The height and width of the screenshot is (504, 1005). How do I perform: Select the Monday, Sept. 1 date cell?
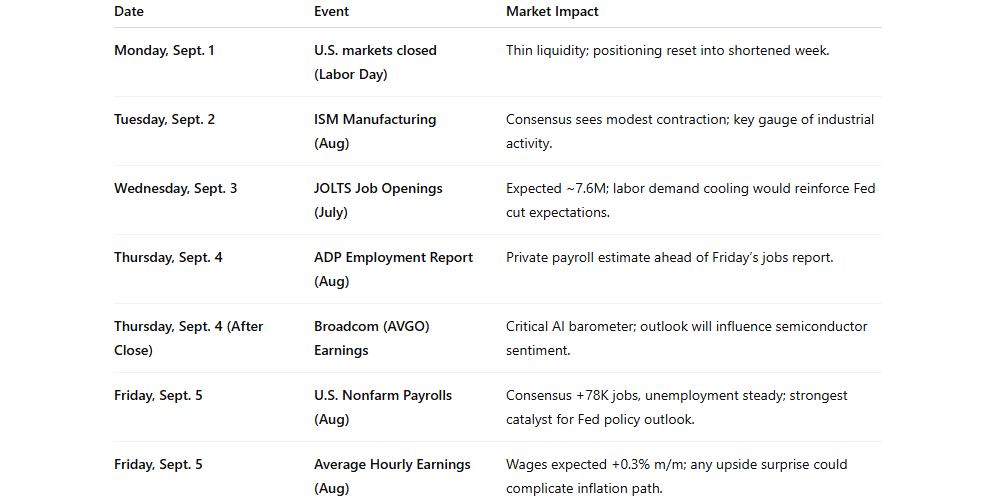164,50
